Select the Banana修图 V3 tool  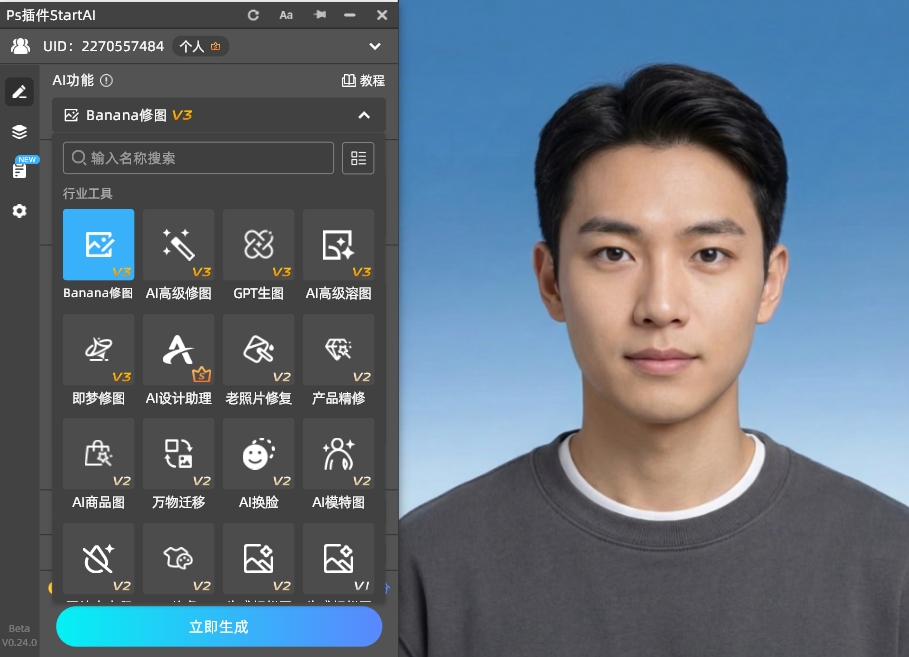[x=98, y=245]
